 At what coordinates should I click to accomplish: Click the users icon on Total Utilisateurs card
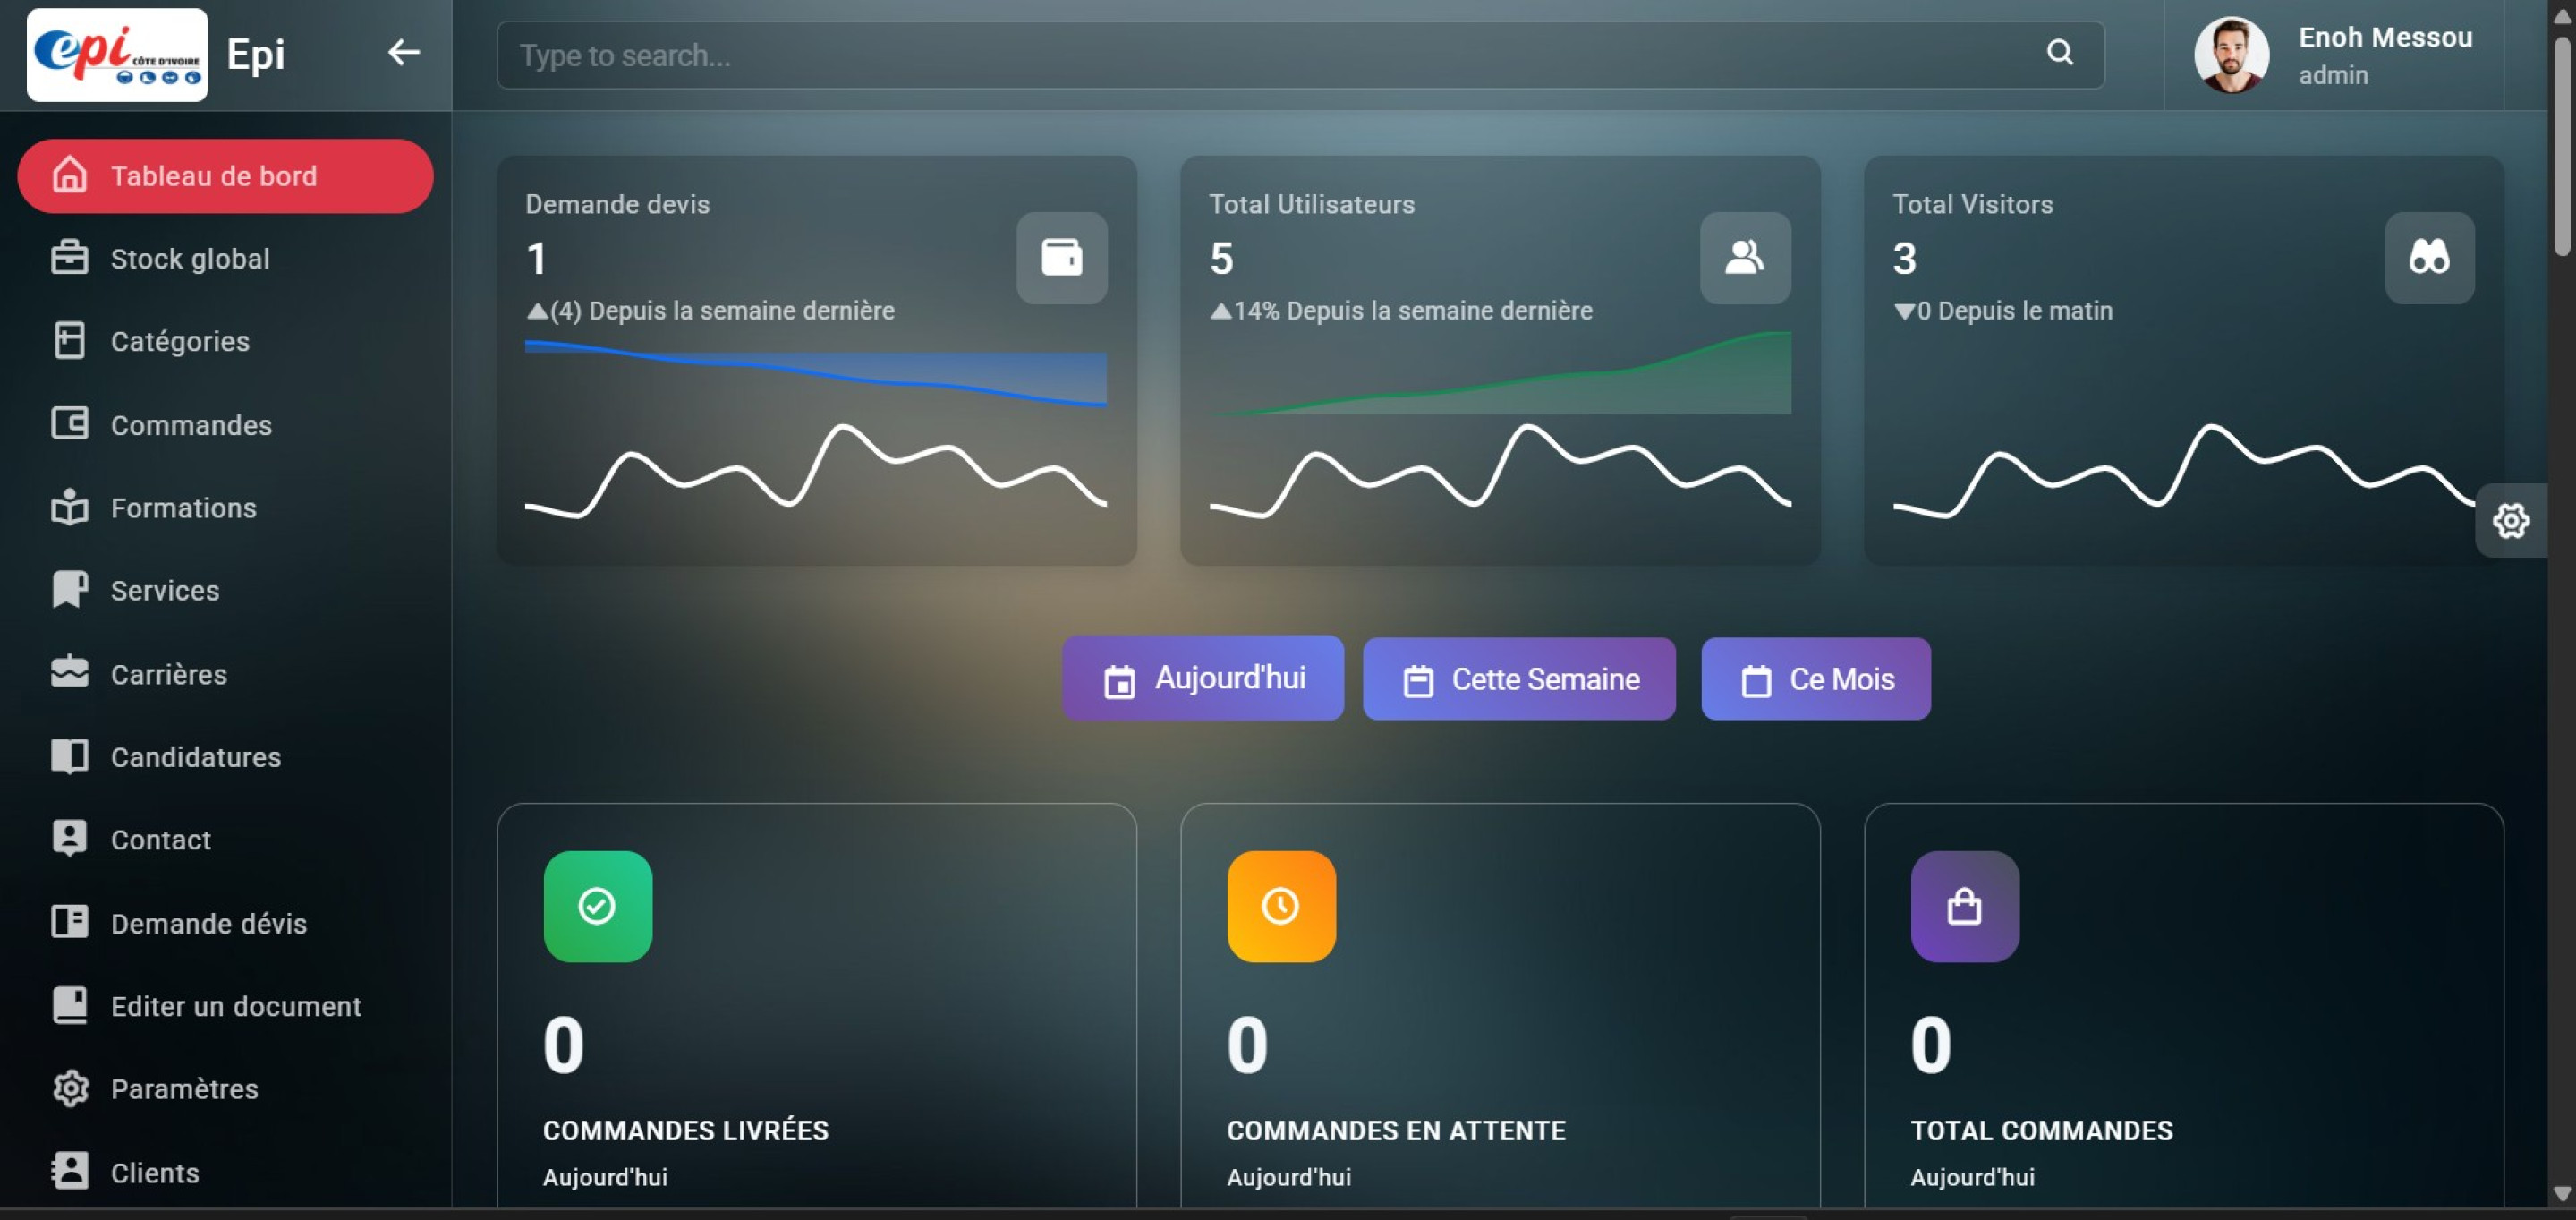tap(1744, 257)
